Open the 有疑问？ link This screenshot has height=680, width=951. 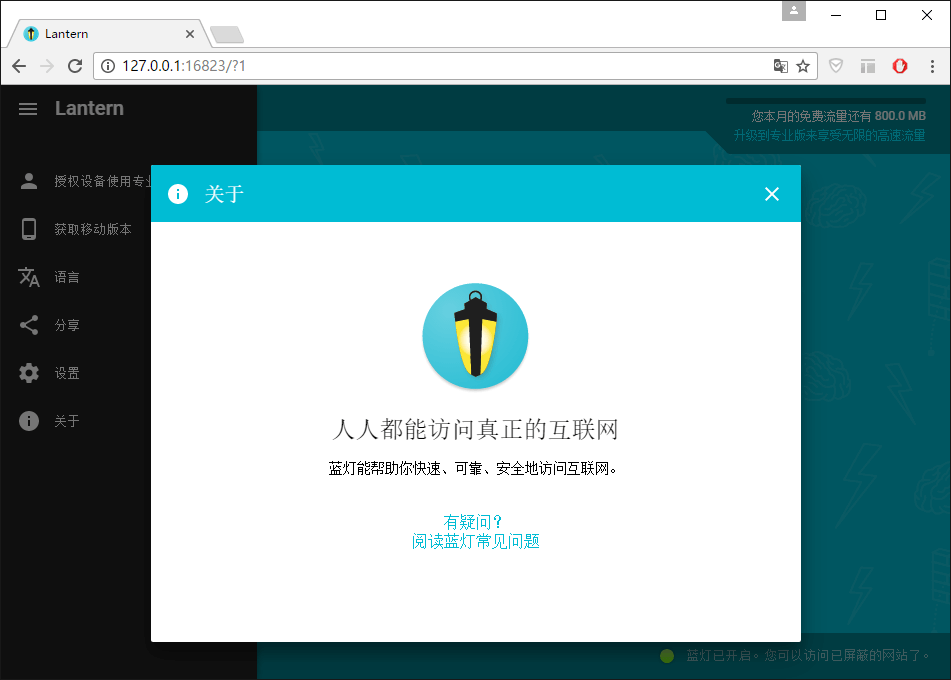472,522
